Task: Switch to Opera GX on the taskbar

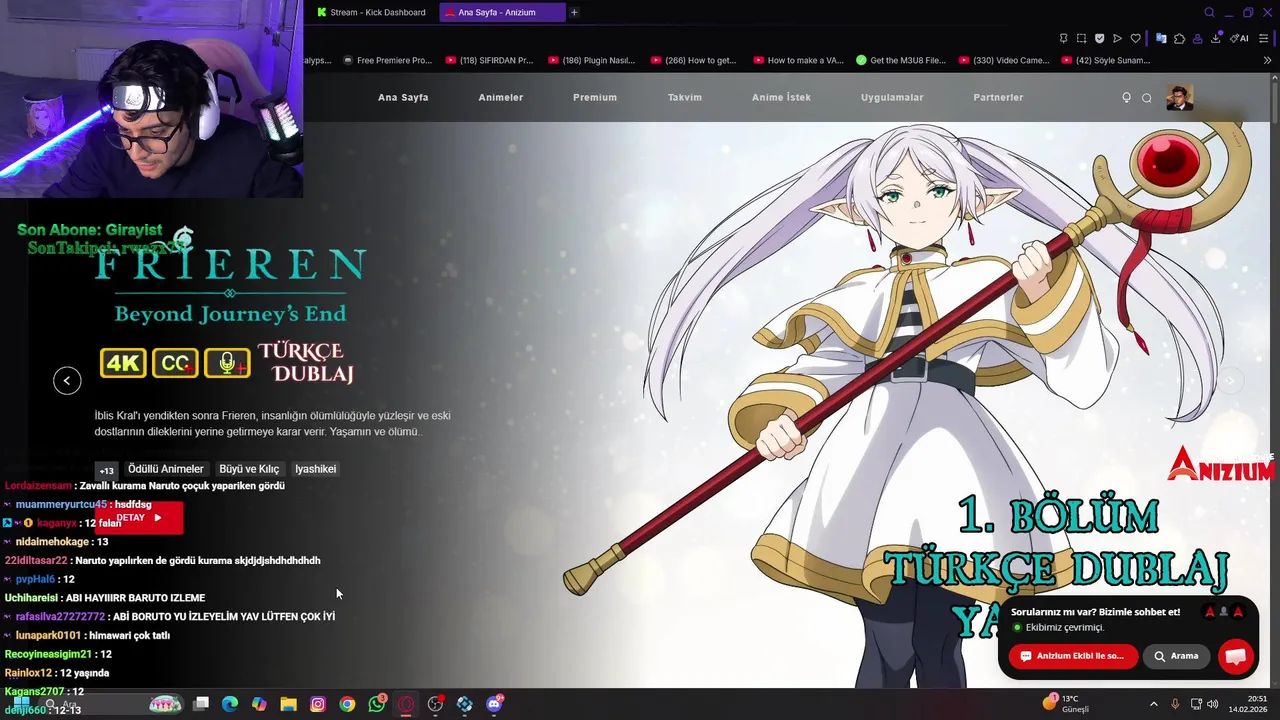Action: point(406,704)
